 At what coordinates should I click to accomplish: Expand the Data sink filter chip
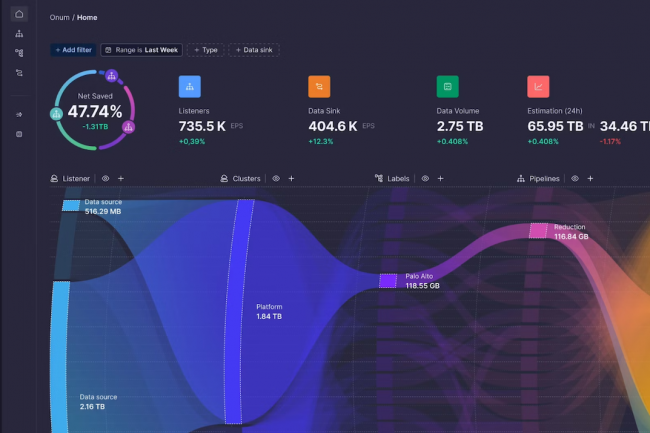click(x=255, y=49)
